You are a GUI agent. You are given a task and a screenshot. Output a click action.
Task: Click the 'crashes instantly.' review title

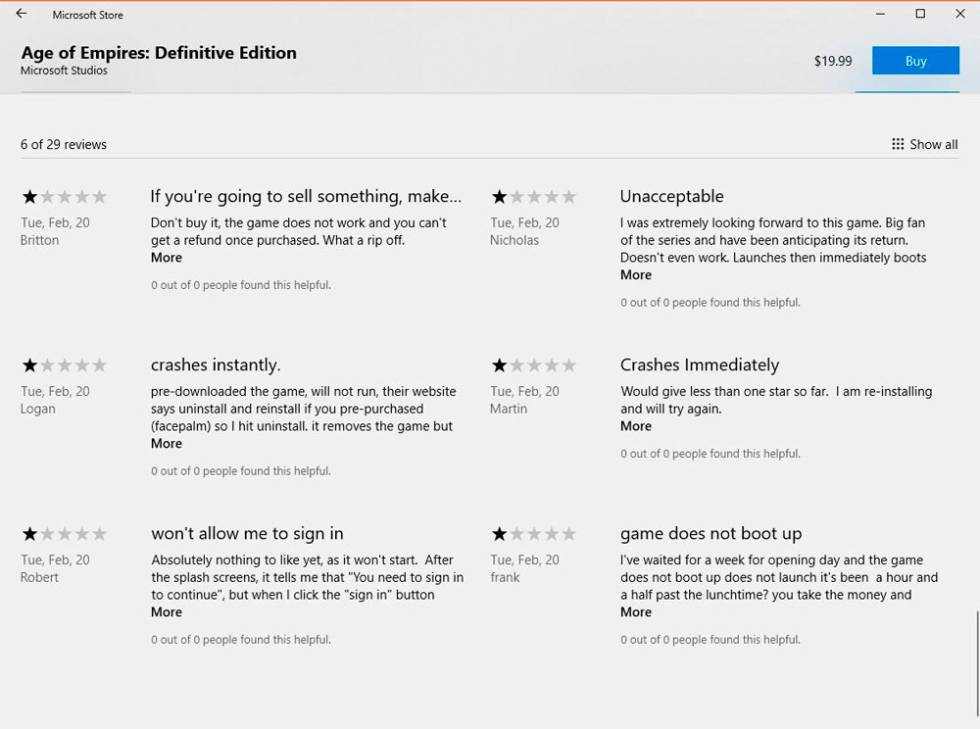[x=216, y=365]
